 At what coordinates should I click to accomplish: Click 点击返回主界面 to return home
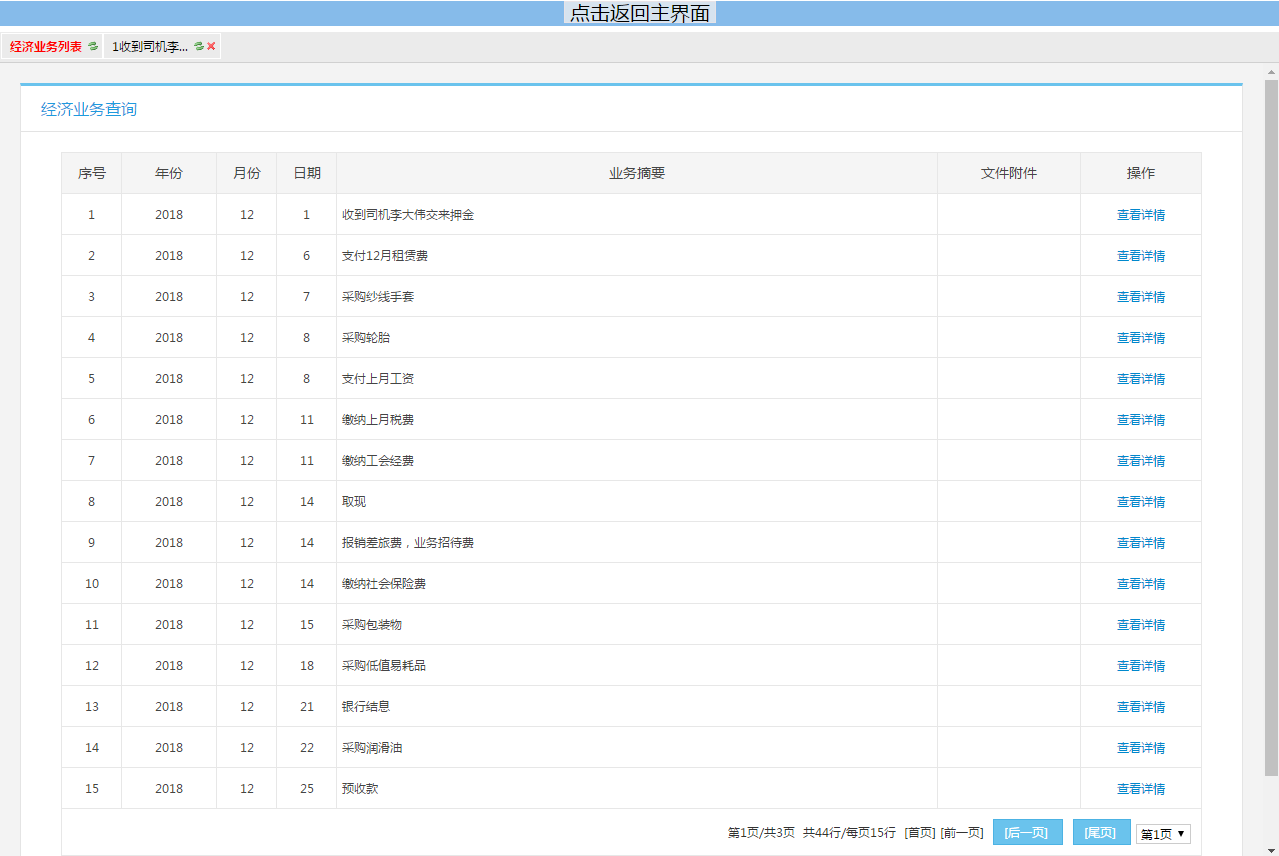pyautogui.click(x=640, y=13)
